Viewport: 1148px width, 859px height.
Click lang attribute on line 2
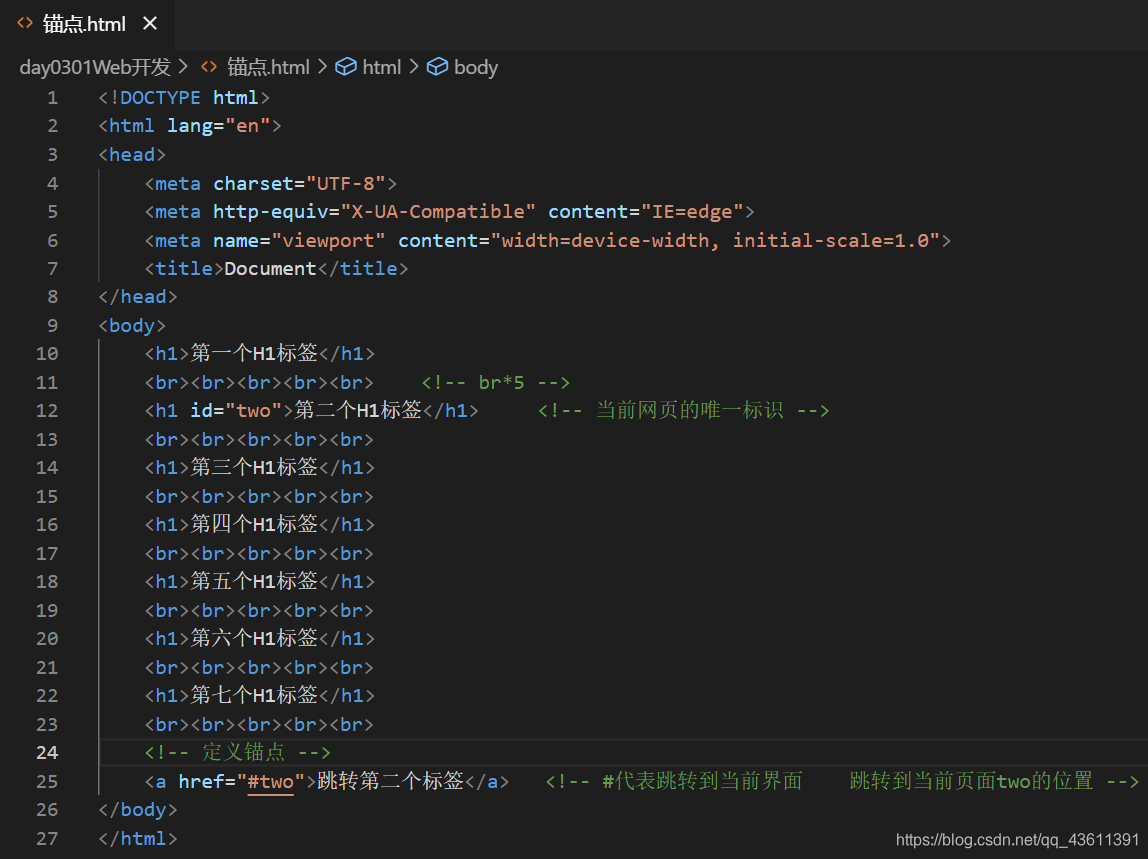(190, 126)
